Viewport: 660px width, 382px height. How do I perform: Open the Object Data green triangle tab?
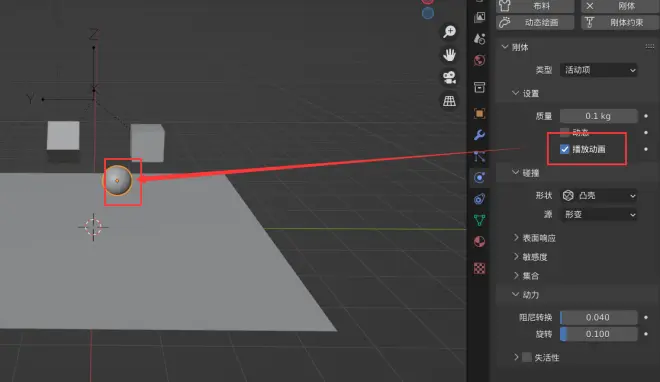coord(479,220)
